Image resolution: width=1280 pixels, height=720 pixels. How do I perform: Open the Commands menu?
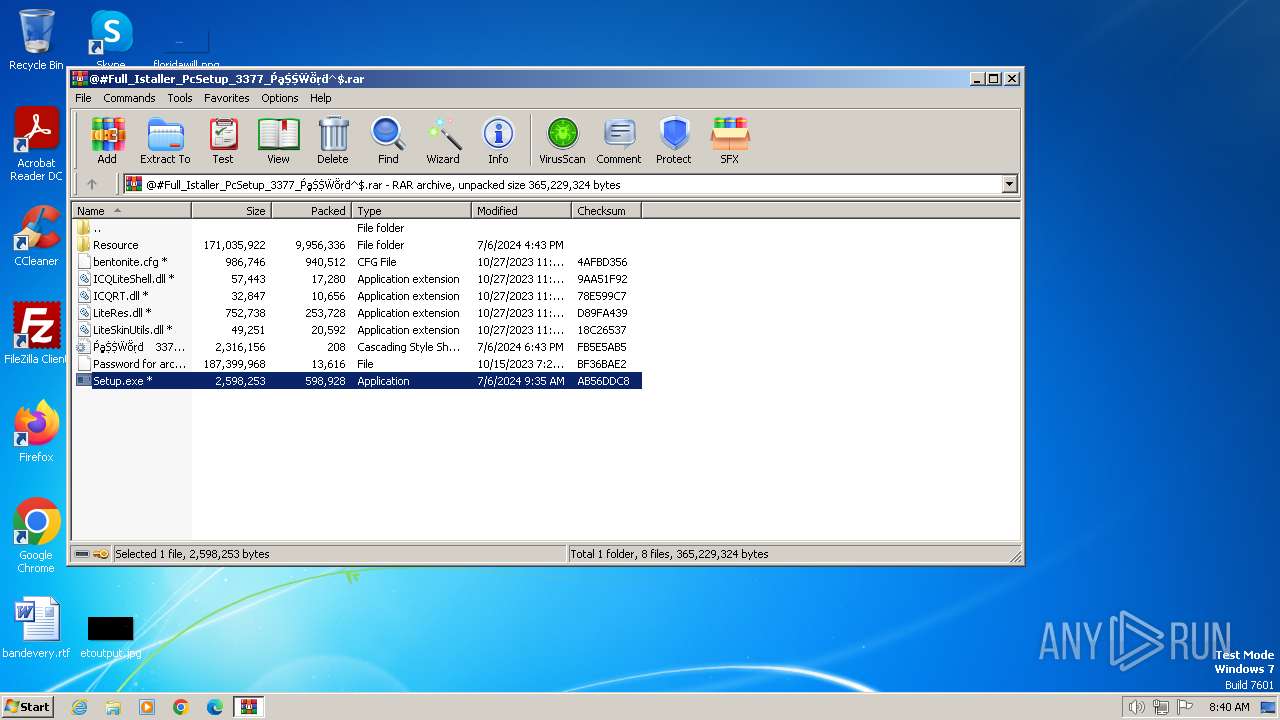pos(129,98)
